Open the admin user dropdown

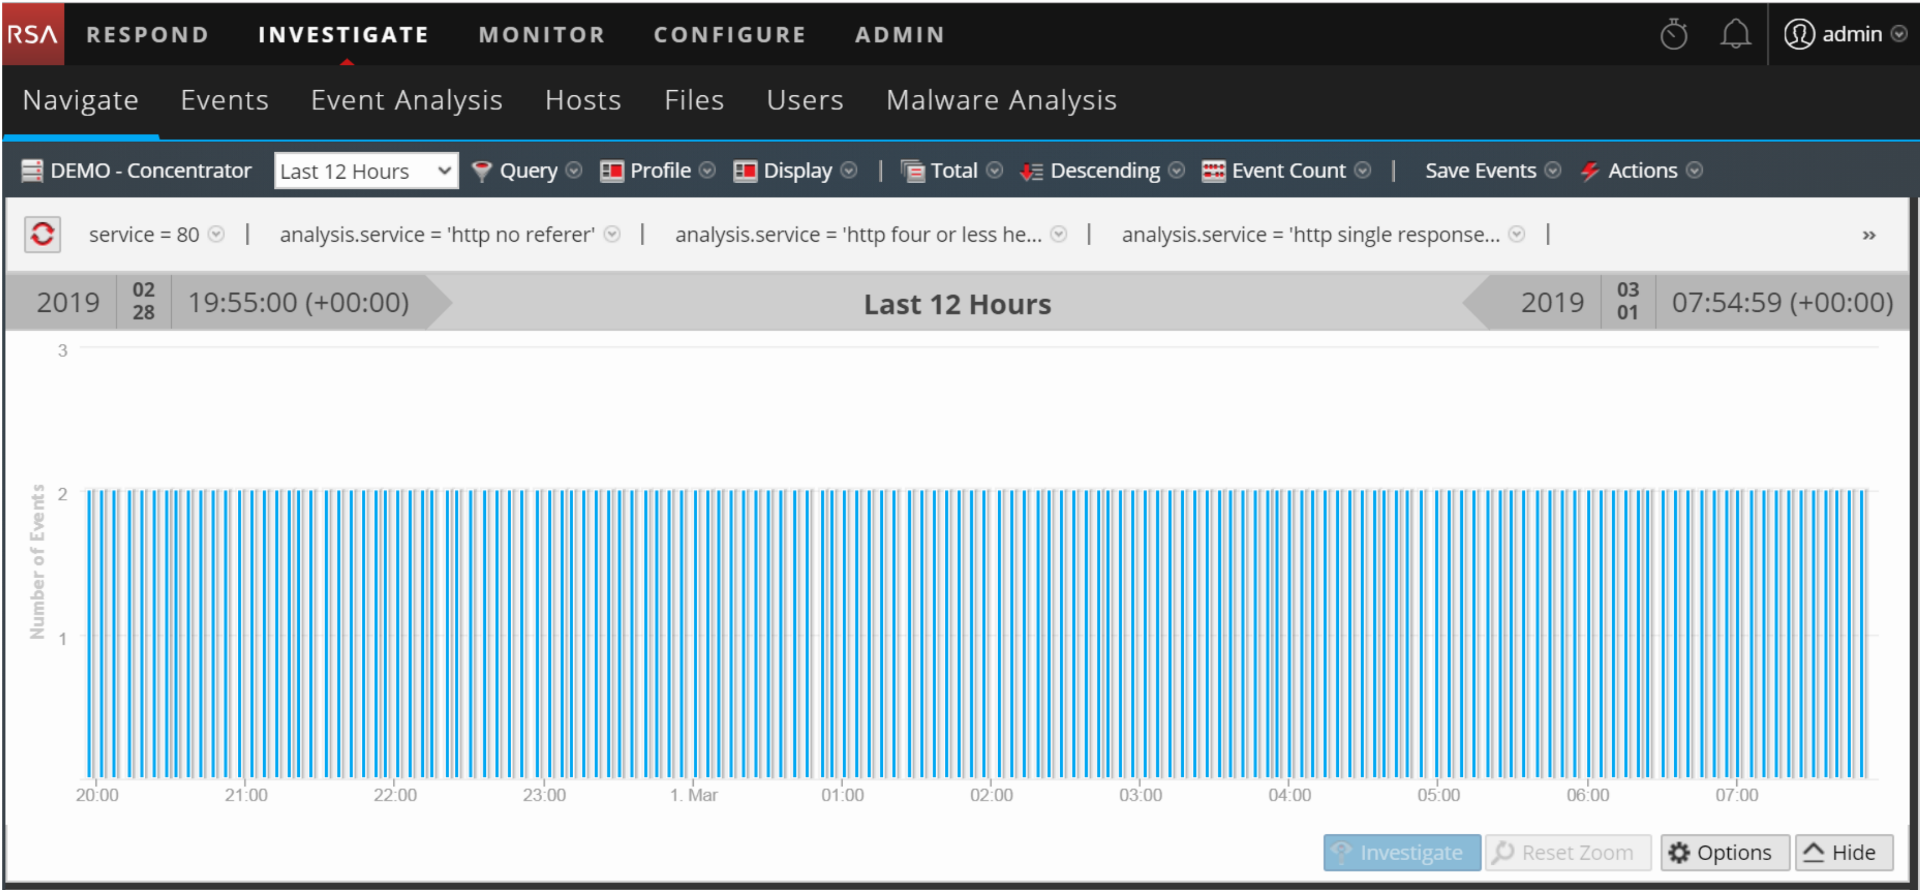point(1845,34)
